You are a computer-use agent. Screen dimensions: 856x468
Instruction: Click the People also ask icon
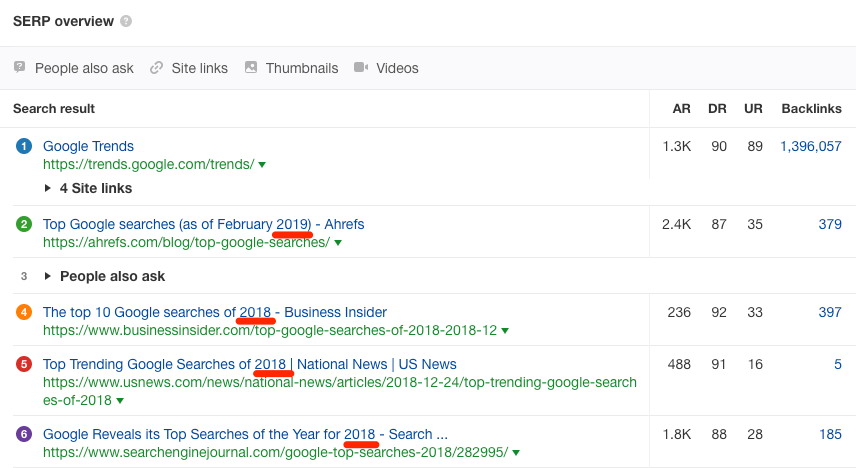[20, 68]
